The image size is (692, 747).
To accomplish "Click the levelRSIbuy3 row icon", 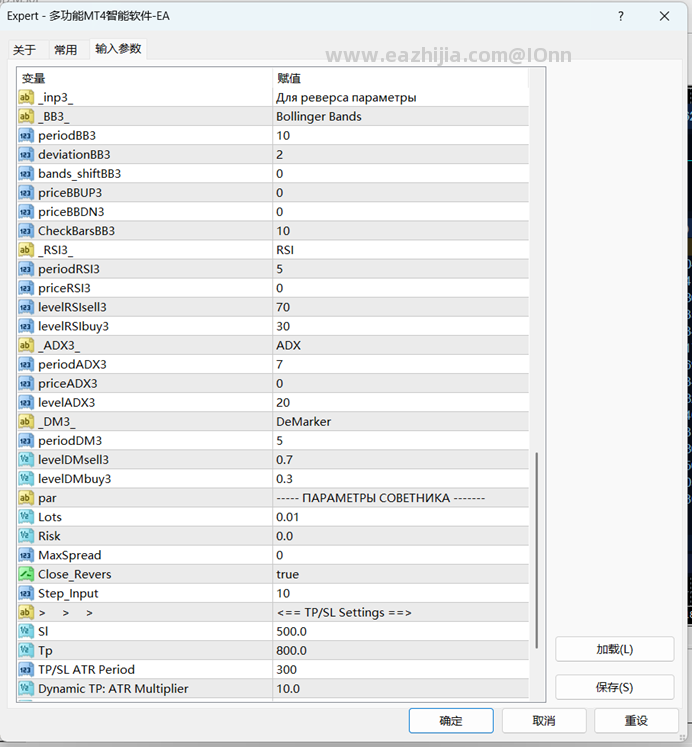I will coord(26,326).
